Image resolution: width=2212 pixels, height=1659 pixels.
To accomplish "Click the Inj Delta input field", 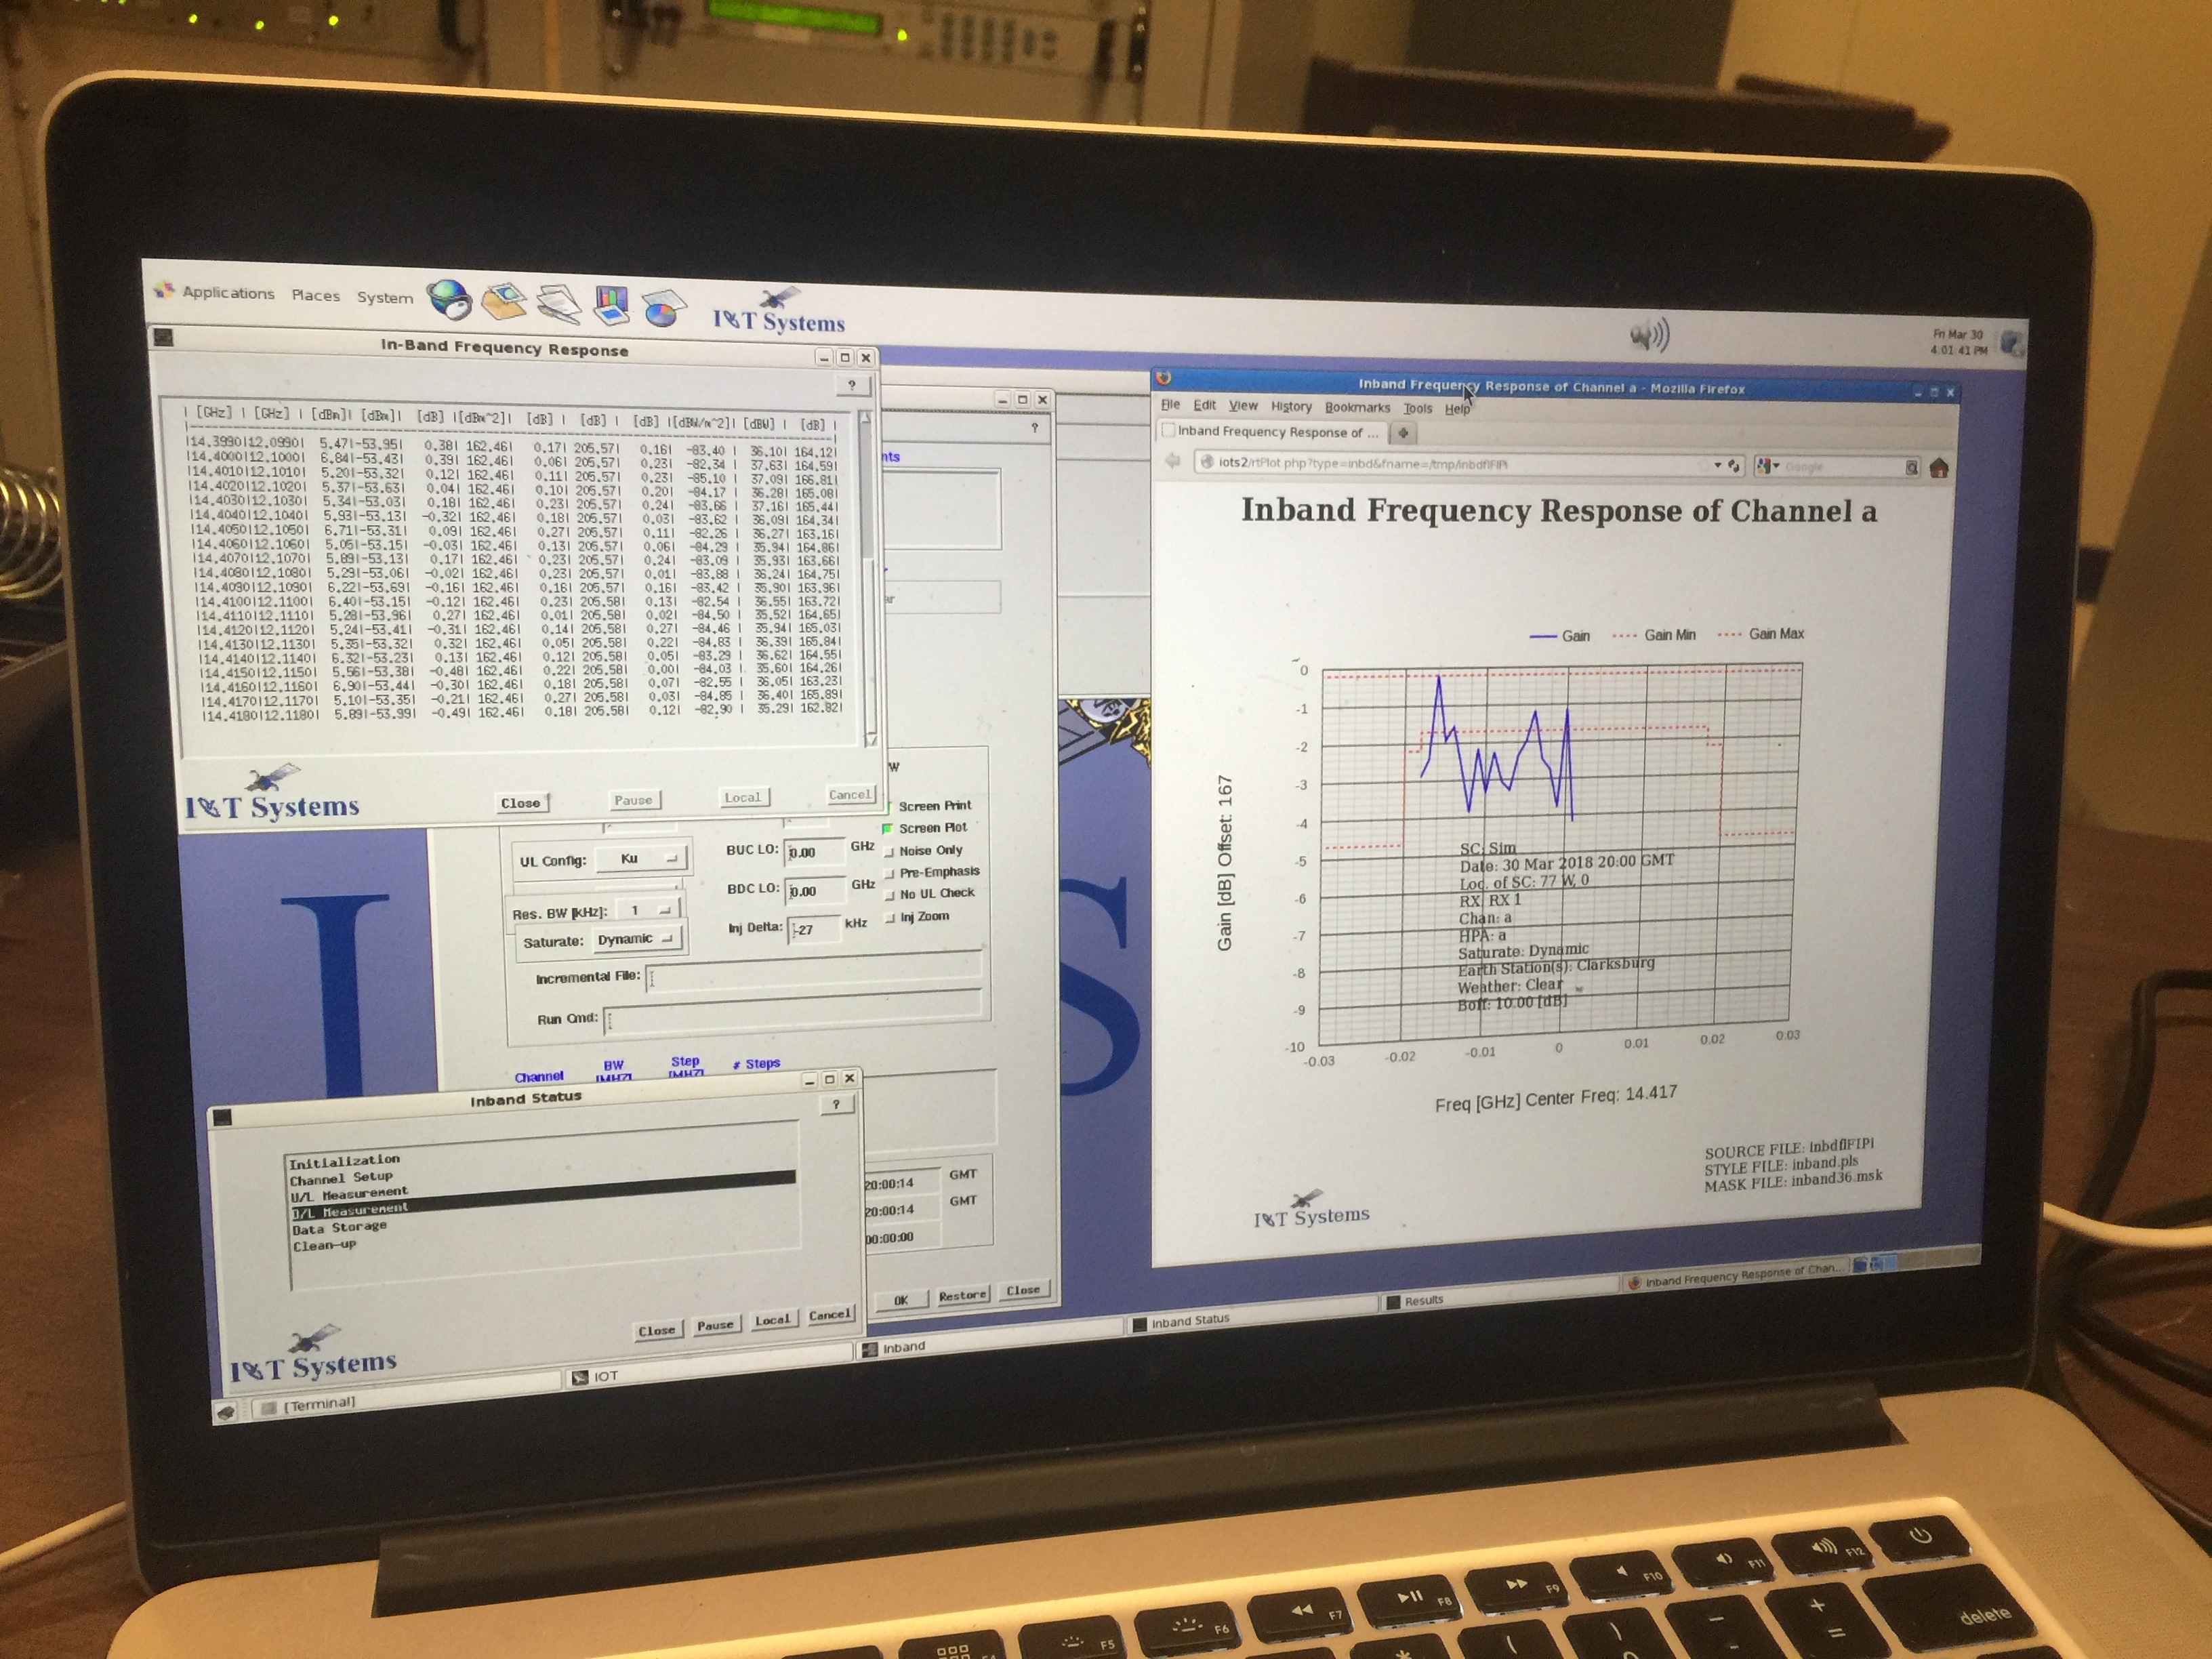I will [x=813, y=929].
